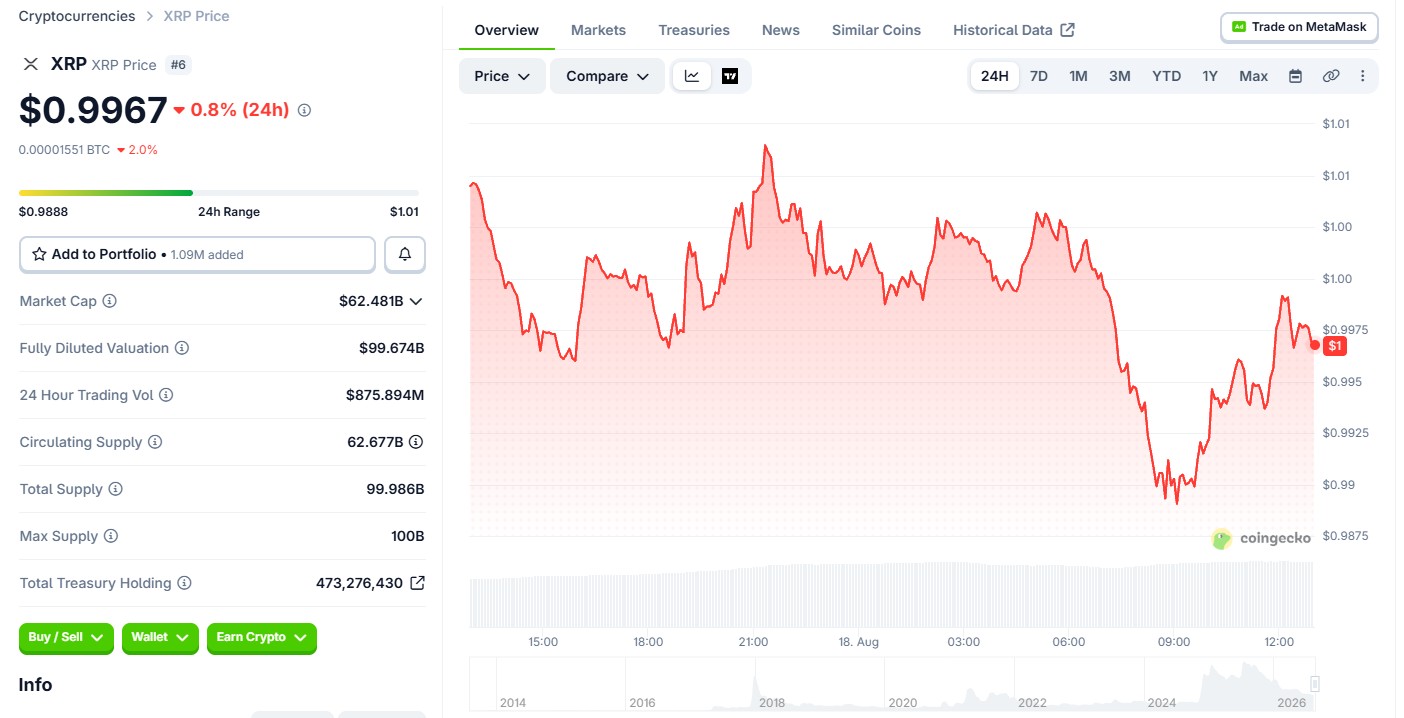
Task: Show 24 Hour Trading Vol info icon
Action: tap(166, 395)
